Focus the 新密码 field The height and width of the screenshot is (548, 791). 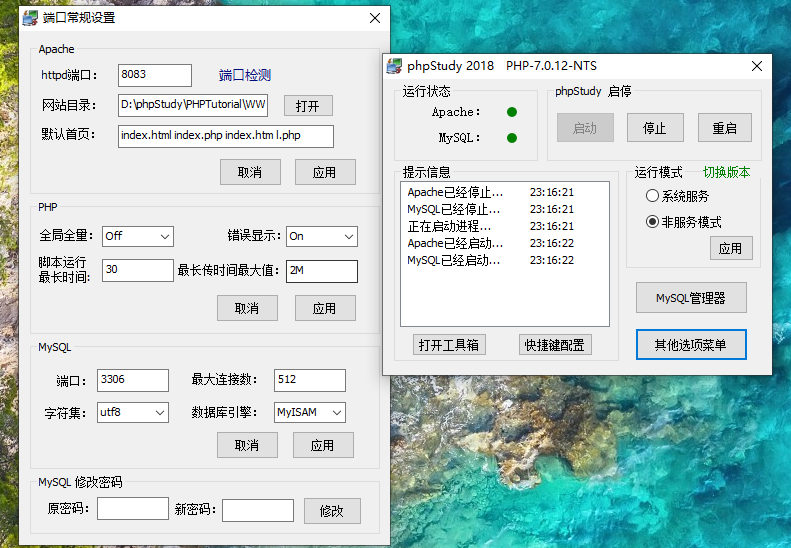click(258, 510)
